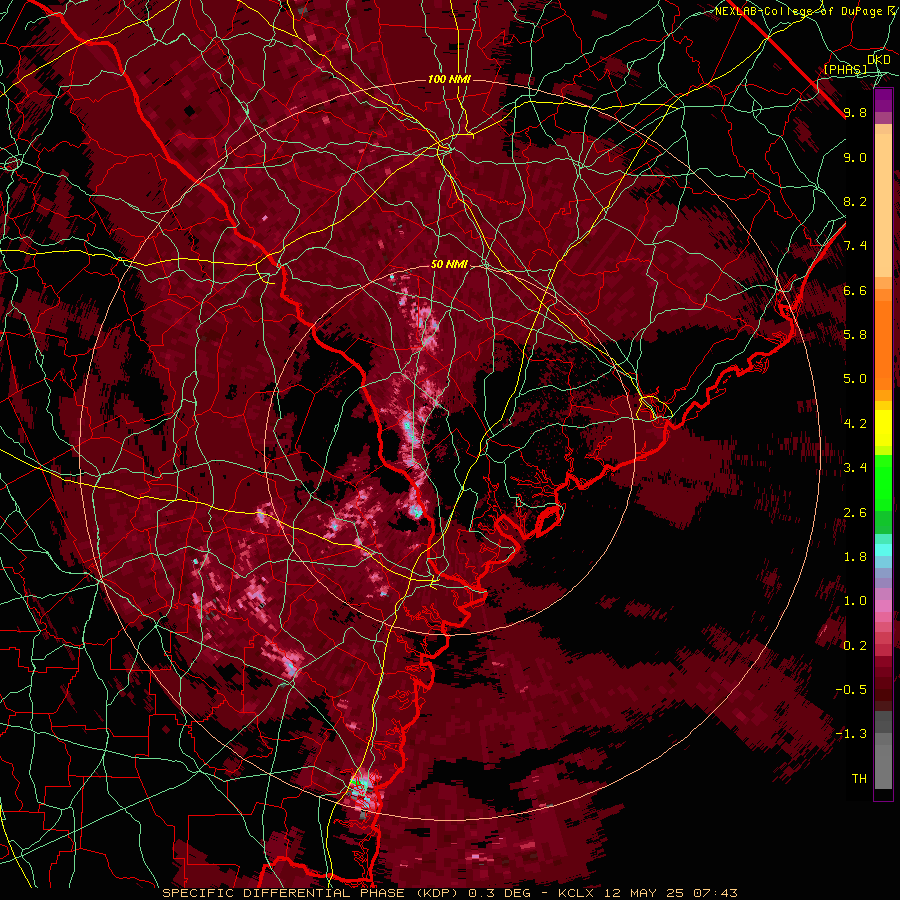Click the "0.3 DEG" elevation angle text
The width and height of the screenshot is (900, 900).
pyautogui.click(x=497, y=893)
